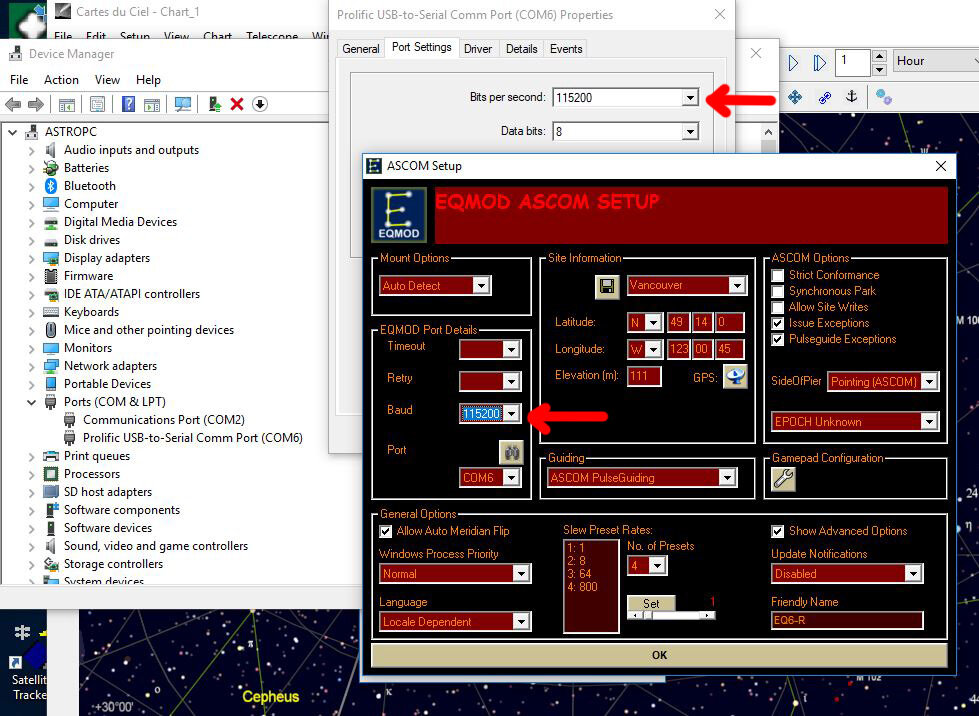Open the COM6 Port dropdown
This screenshot has height=716, width=979.
tap(511, 478)
